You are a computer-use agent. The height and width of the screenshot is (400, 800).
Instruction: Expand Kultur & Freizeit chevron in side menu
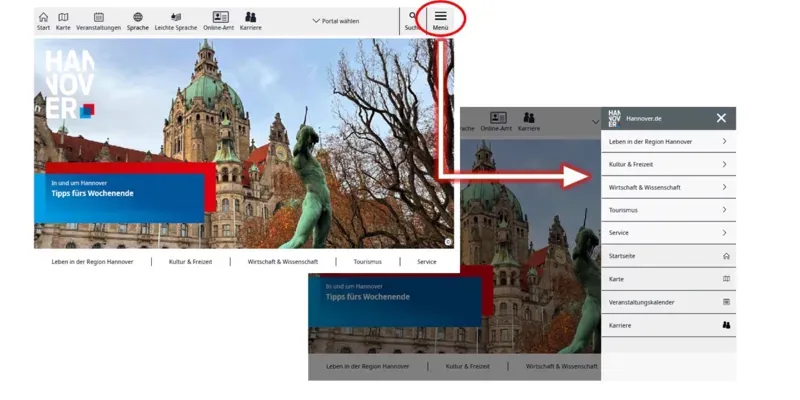point(724,164)
